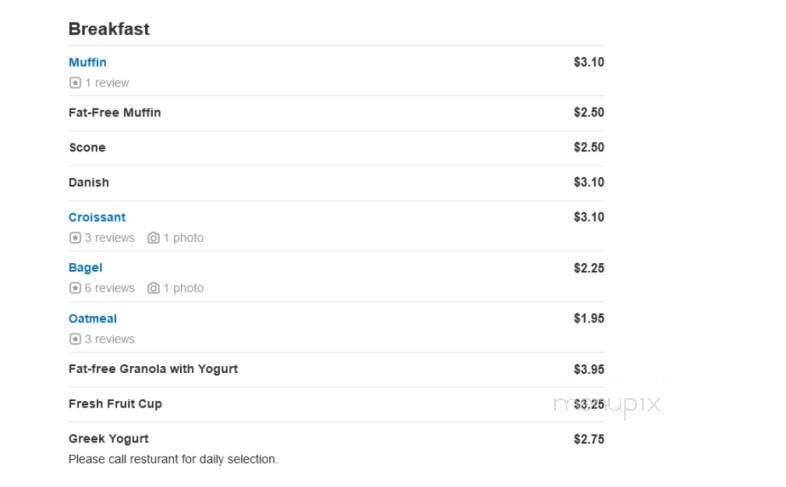View the 6 reviews for Bagel
Screen dimensions: 786x487
[x=109, y=288]
